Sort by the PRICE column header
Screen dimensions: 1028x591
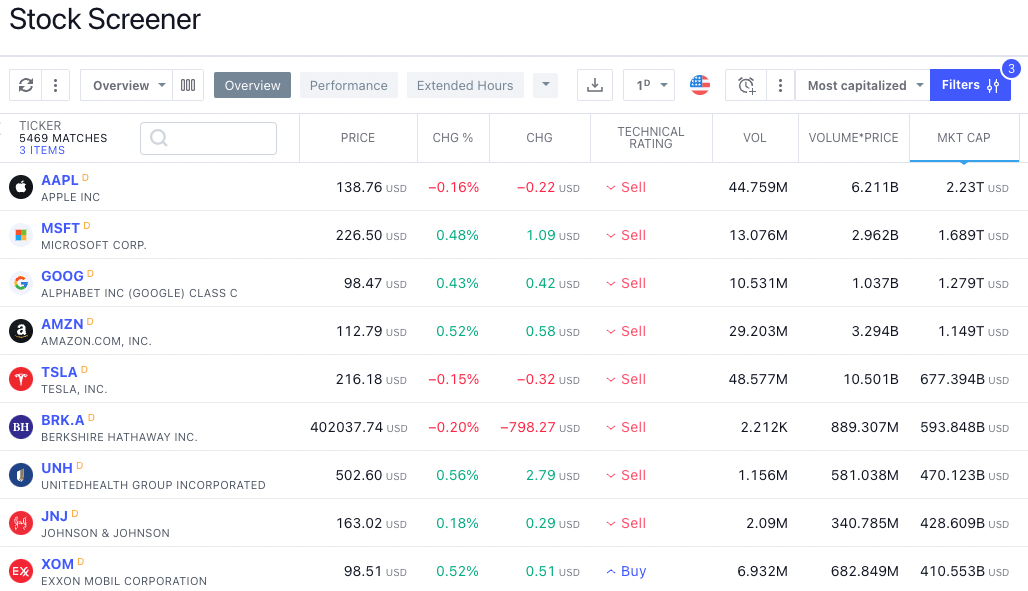358,138
